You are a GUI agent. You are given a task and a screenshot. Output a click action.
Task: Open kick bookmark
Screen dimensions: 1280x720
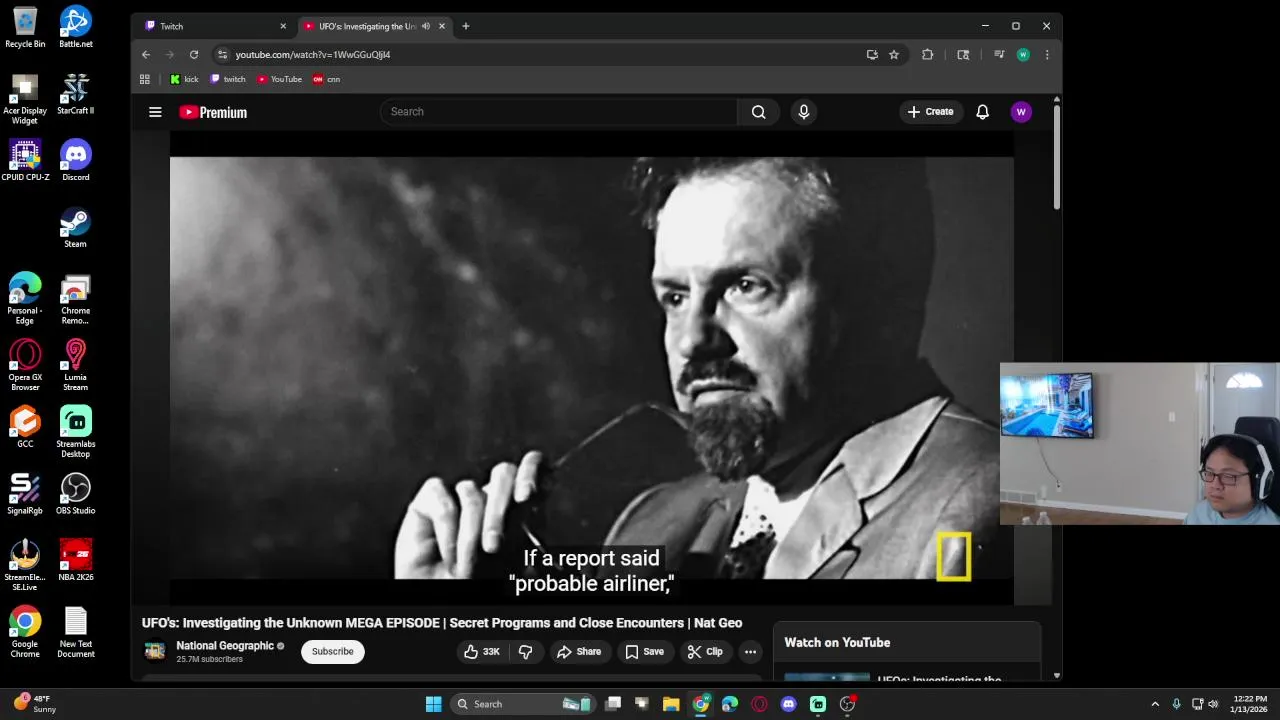[184, 79]
